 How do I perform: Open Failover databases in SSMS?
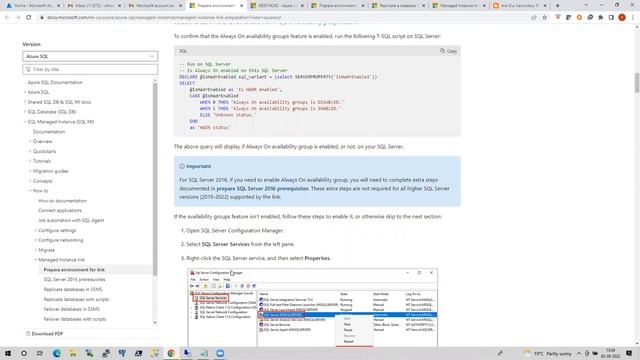pyautogui.click(x=71, y=309)
